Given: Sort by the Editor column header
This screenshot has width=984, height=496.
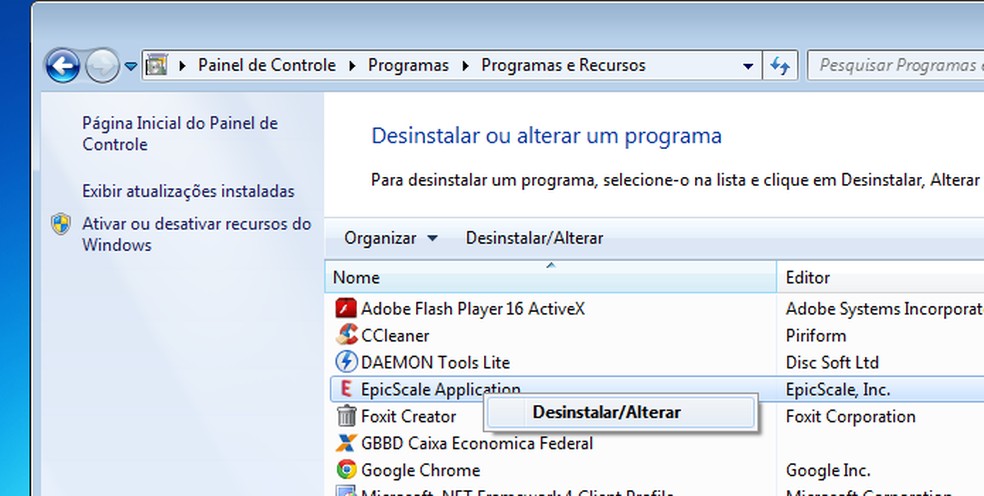Looking at the screenshot, I should click(x=880, y=277).
